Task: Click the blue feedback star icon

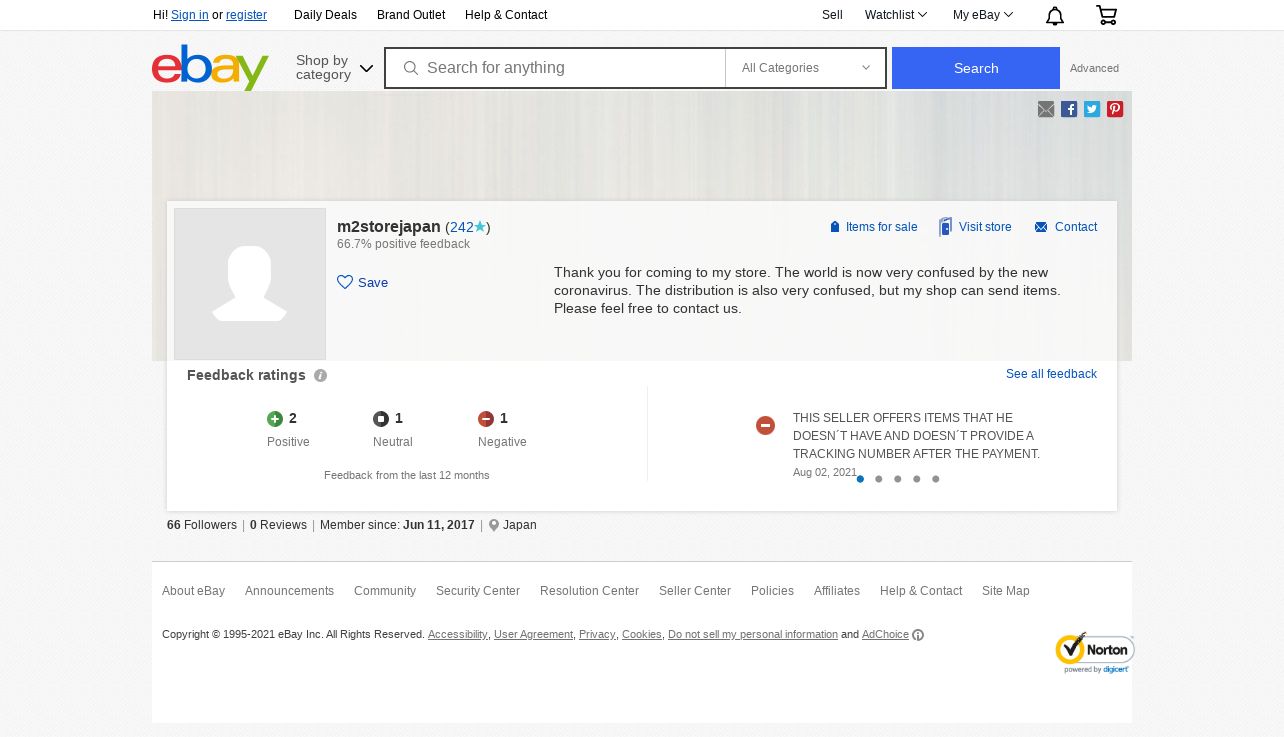Action: click(480, 227)
